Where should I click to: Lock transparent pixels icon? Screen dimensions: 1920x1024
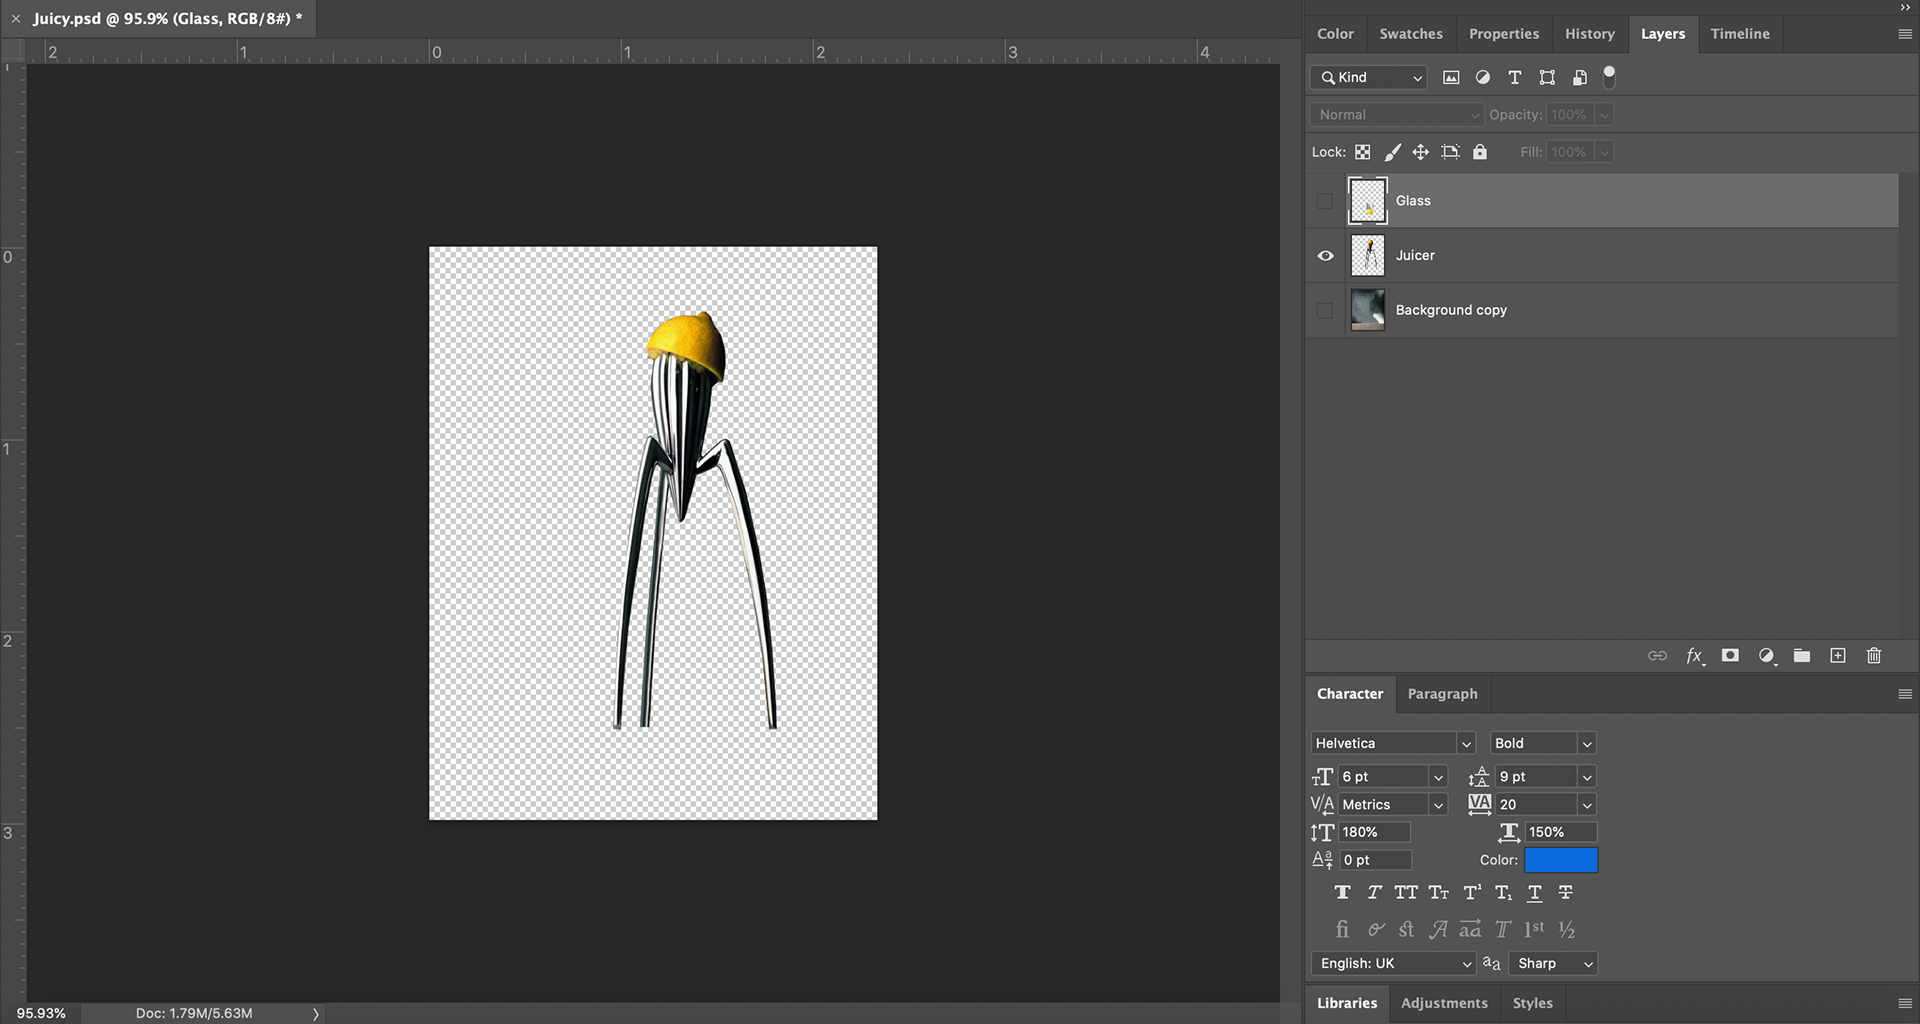coord(1363,152)
